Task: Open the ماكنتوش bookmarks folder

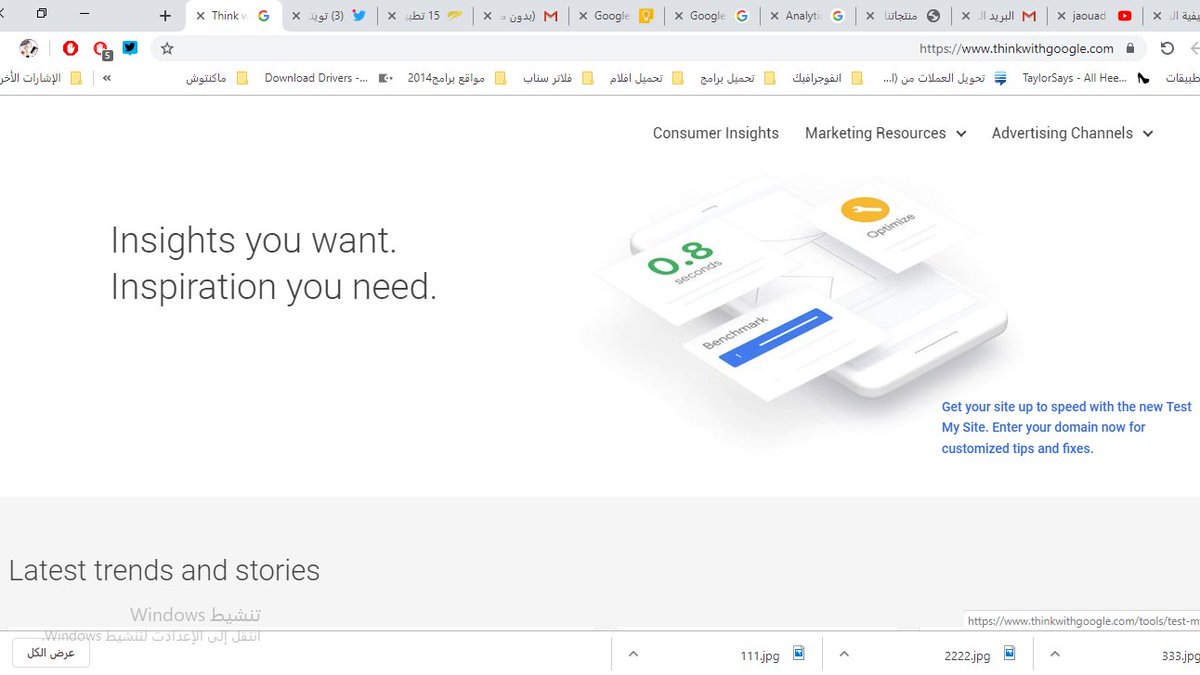Action: pos(216,78)
